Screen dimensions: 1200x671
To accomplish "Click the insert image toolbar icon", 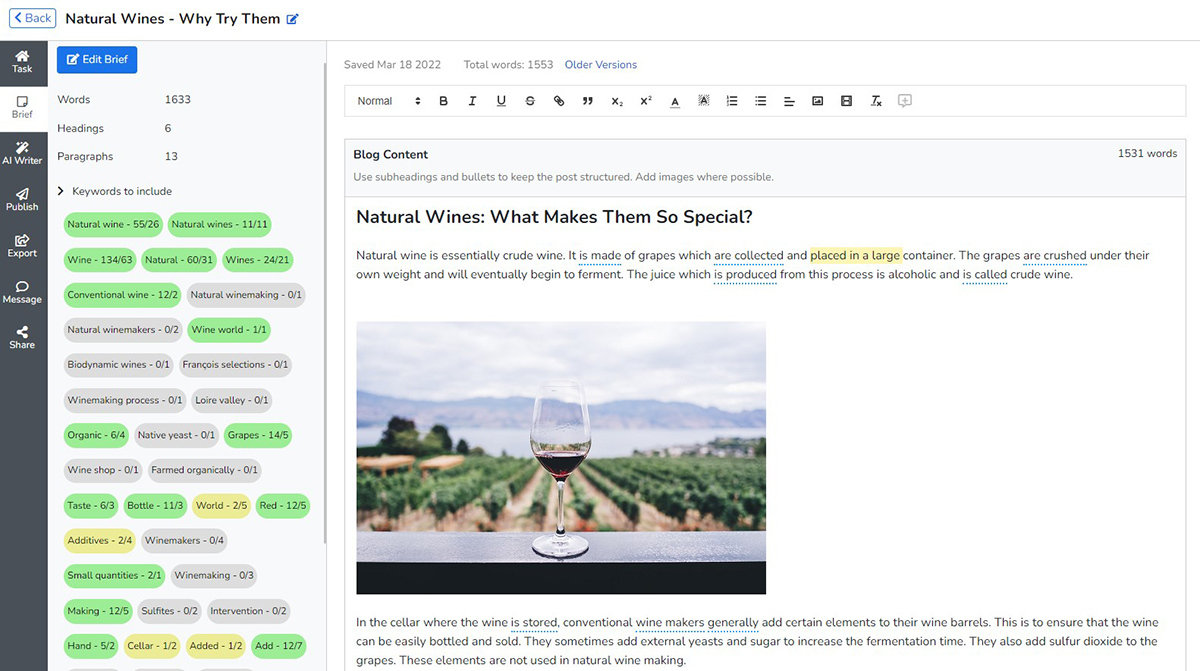I will tap(818, 101).
